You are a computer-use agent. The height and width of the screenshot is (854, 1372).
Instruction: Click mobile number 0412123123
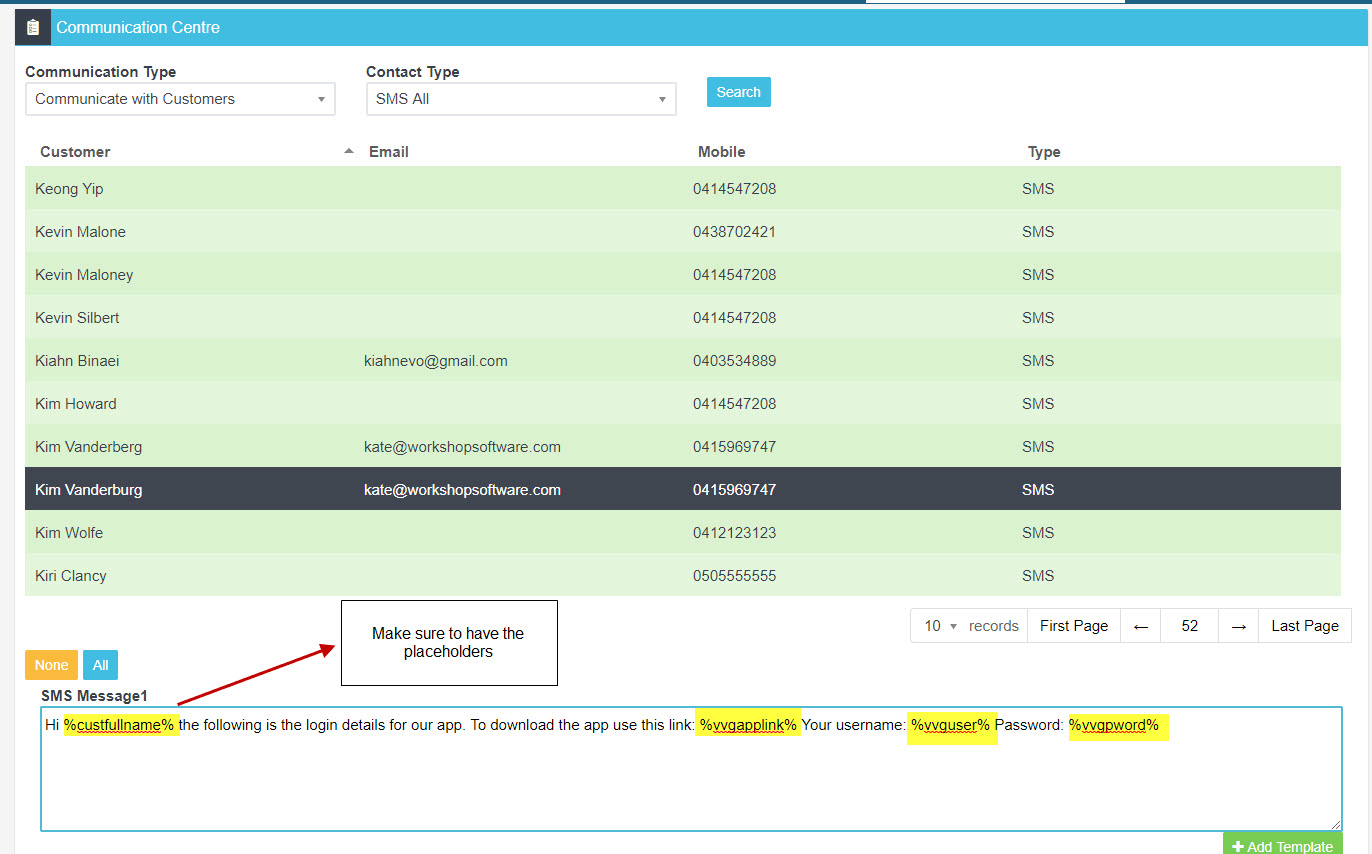pos(735,533)
